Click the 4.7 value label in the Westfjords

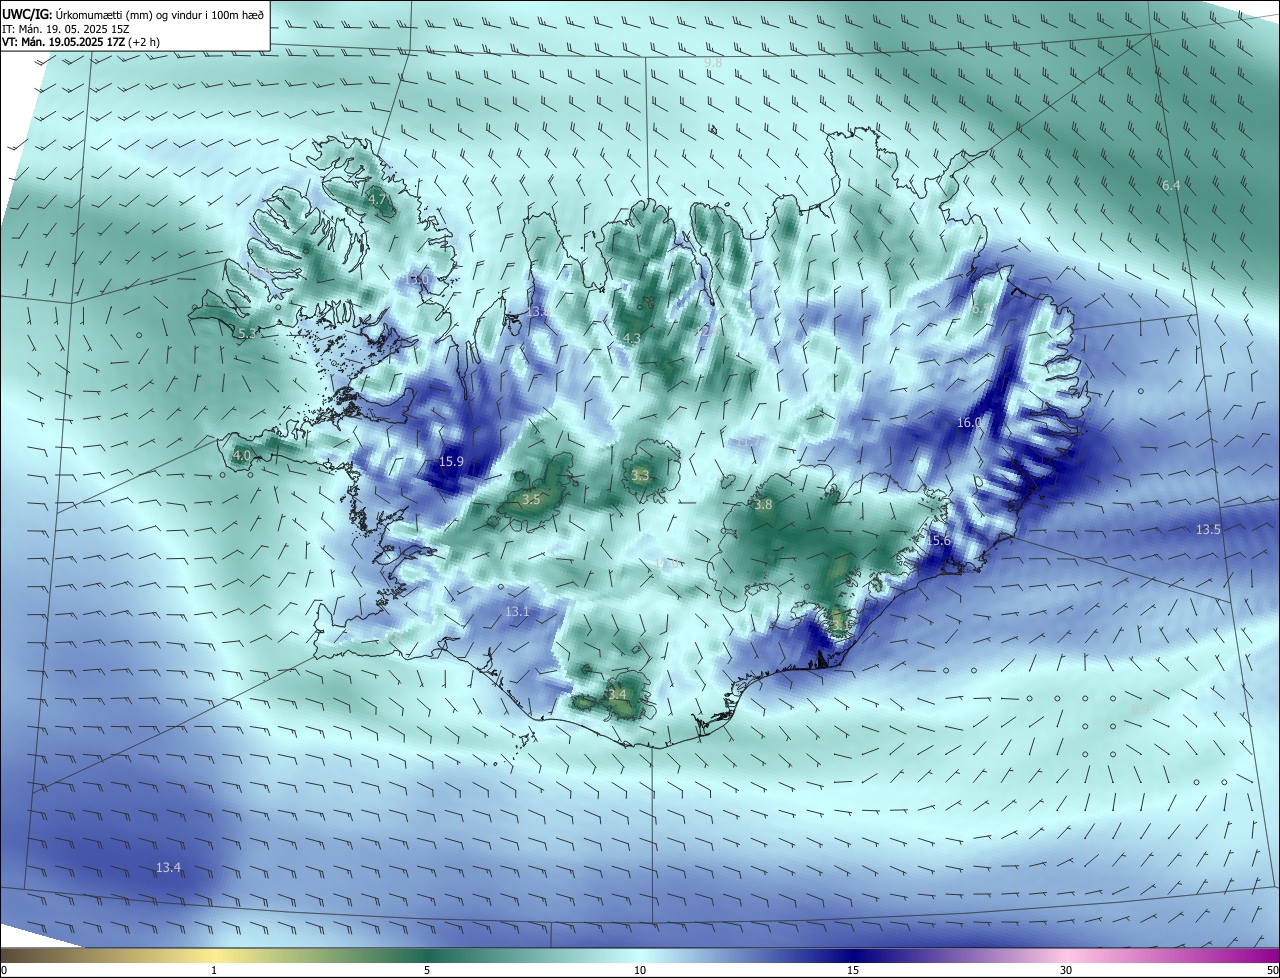377,200
